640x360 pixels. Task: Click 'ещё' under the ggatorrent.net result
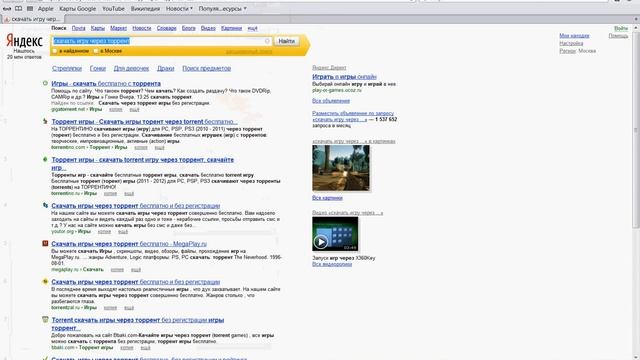pos(134,109)
